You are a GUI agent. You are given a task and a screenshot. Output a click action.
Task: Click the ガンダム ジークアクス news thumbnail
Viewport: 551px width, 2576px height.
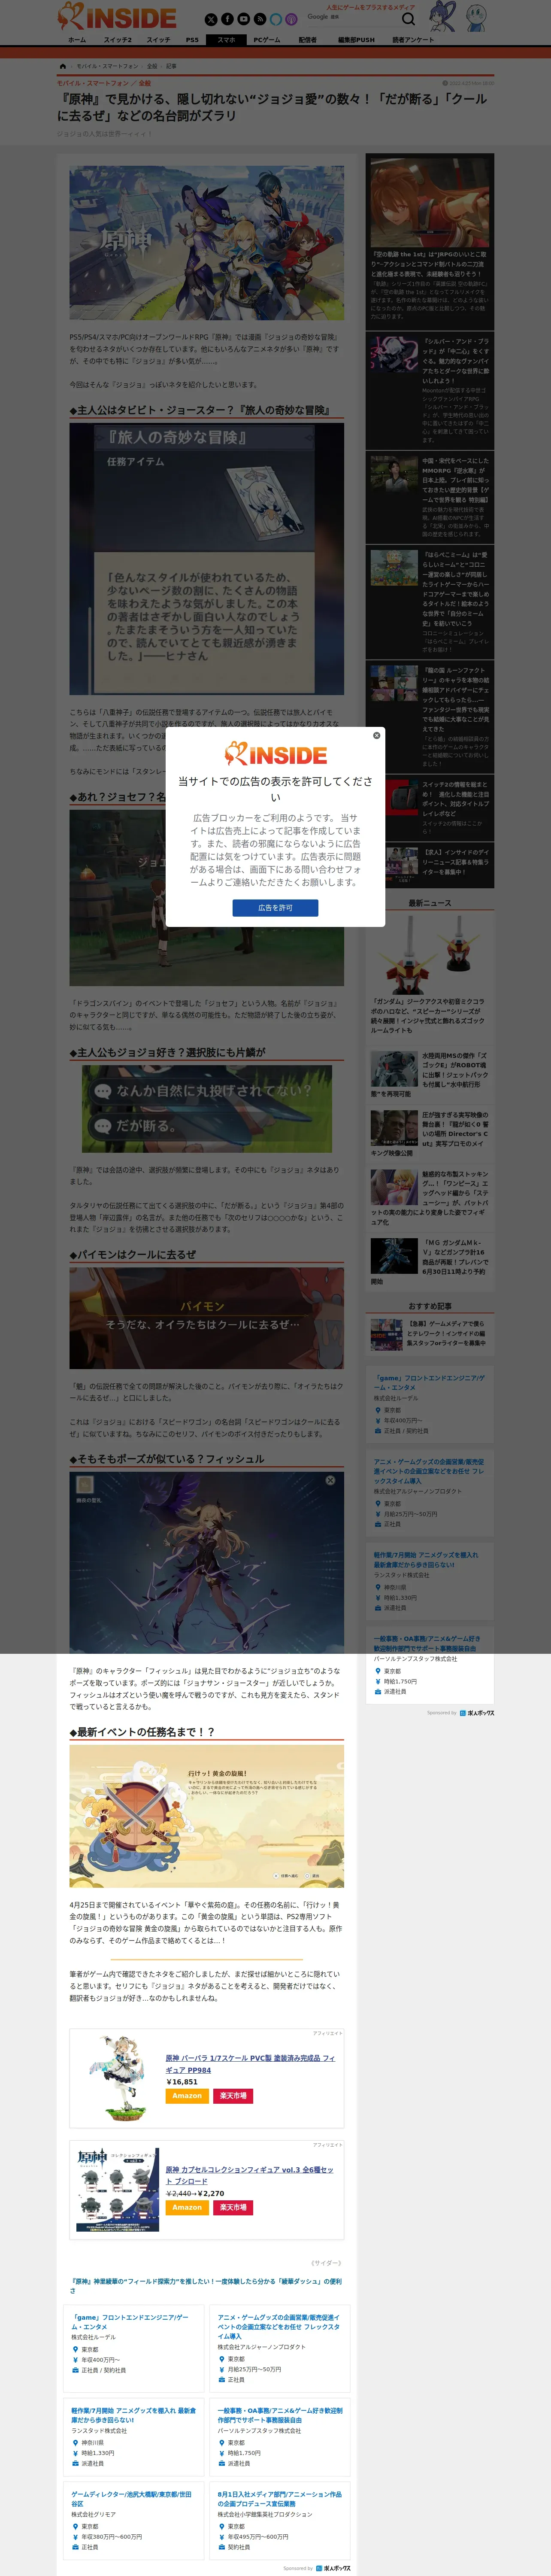tap(429, 954)
